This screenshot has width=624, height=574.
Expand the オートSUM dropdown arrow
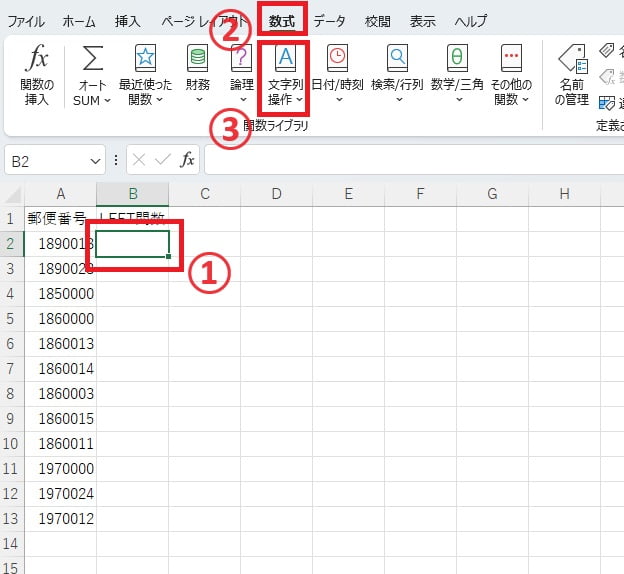[x=107, y=100]
